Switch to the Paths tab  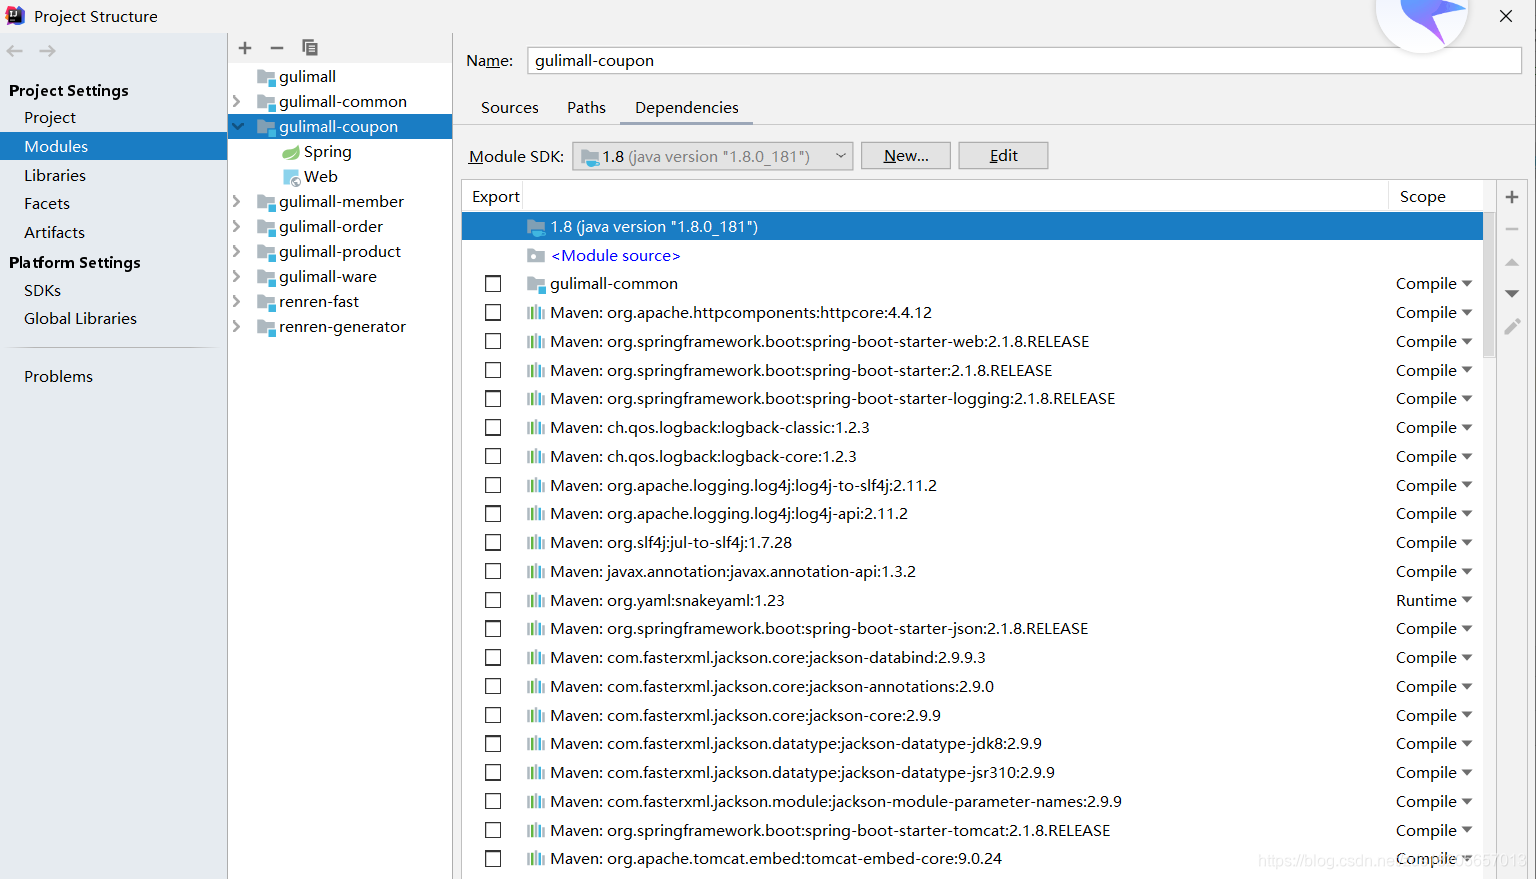pyautogui.click(x=586, y=107)
